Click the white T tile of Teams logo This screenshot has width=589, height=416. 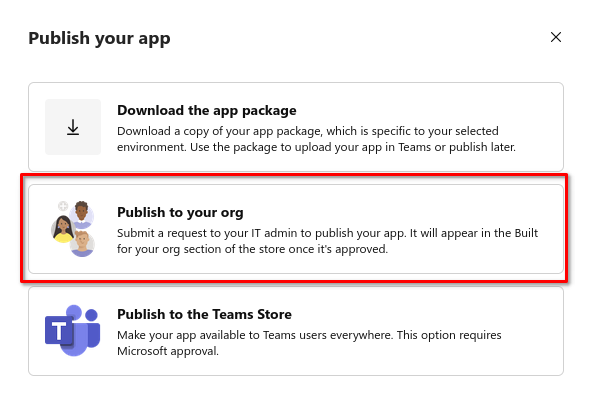[59, 330]
